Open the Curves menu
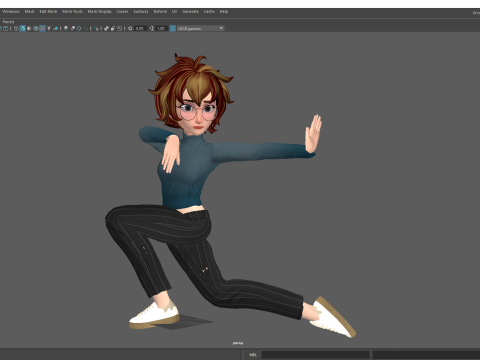The height and width of the screenshot is (360, 480). (122, 12)
